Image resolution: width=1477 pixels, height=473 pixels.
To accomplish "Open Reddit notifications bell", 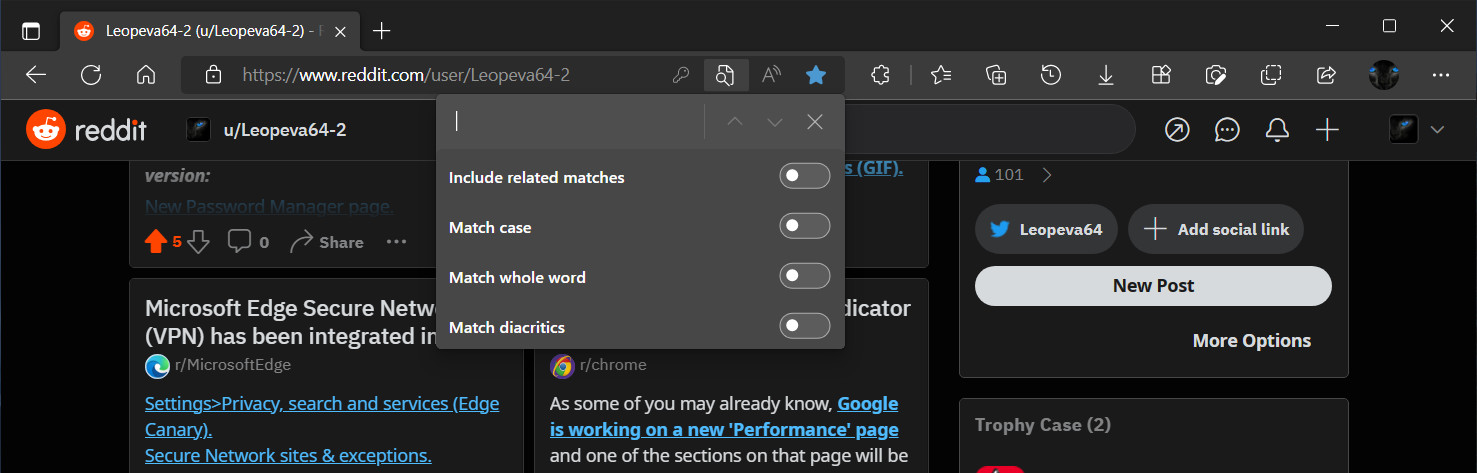I will click(1277, 130).
